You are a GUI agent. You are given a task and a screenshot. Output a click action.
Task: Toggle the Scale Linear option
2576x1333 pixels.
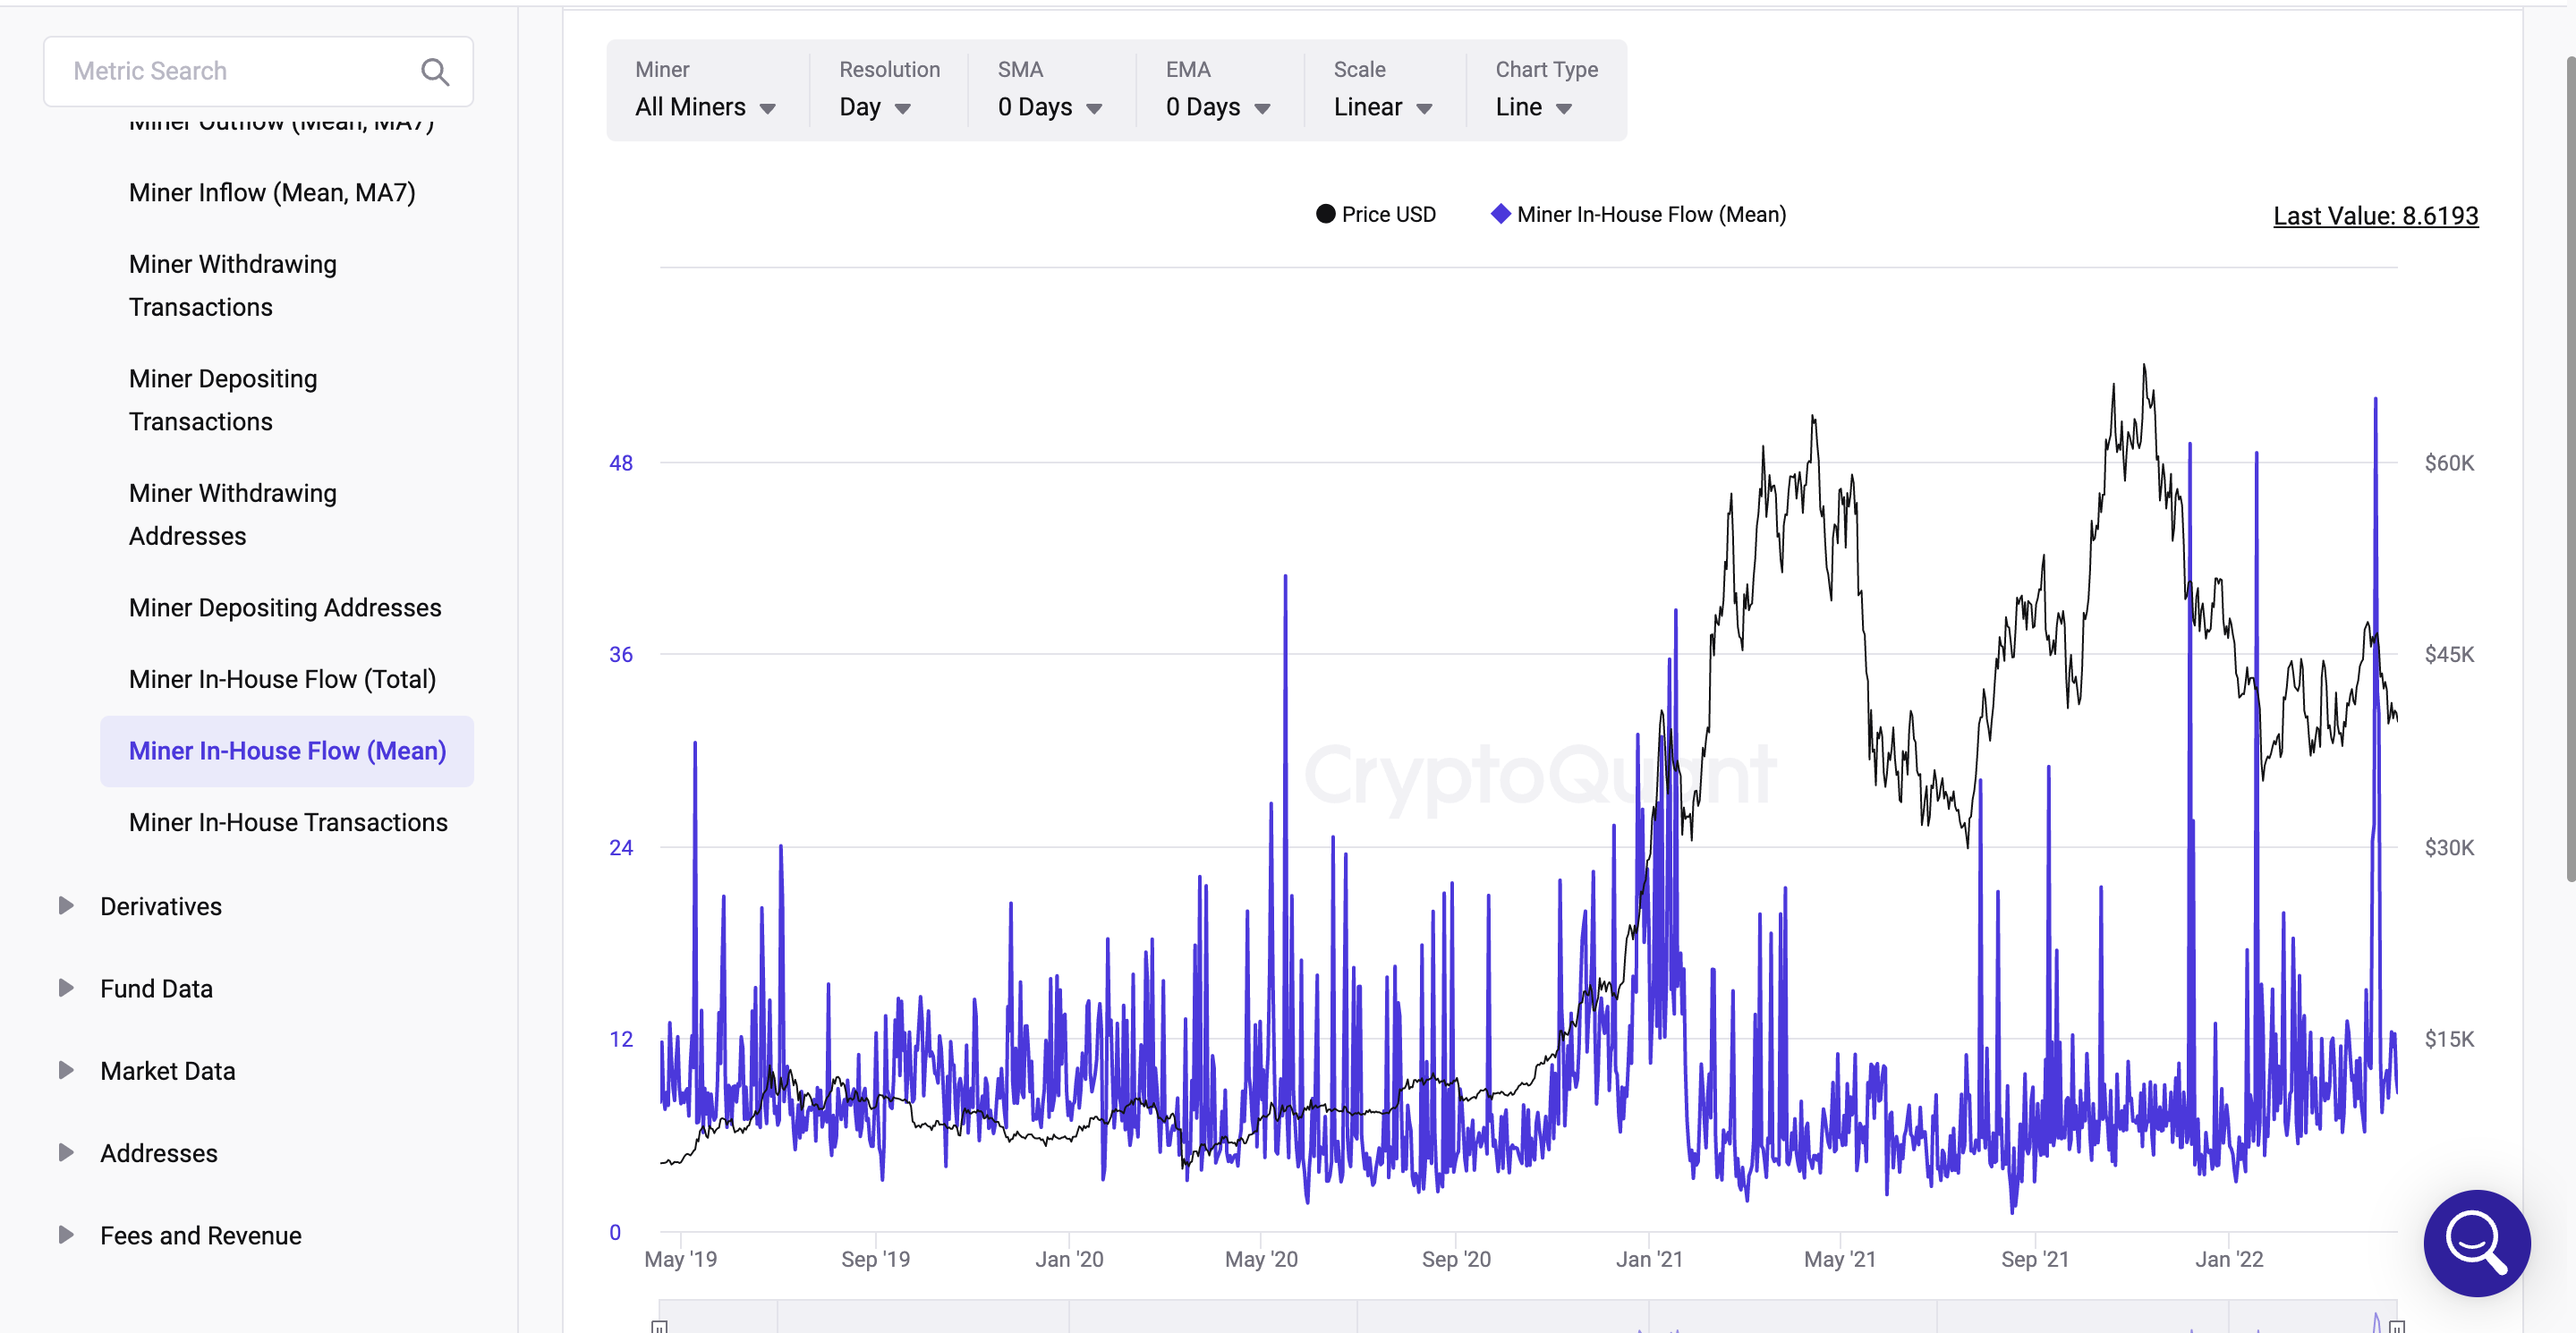coord(1382,107)
